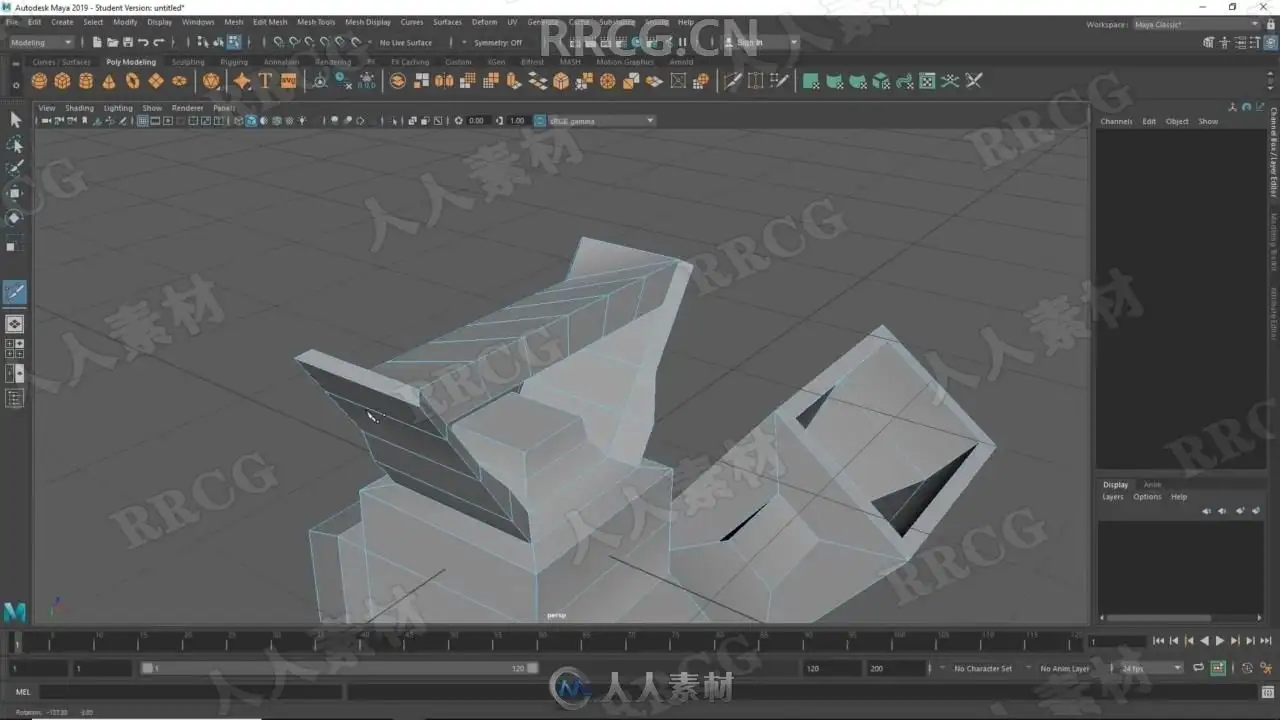Create a polygon torus from the shelf

click(x=132, y=81)
